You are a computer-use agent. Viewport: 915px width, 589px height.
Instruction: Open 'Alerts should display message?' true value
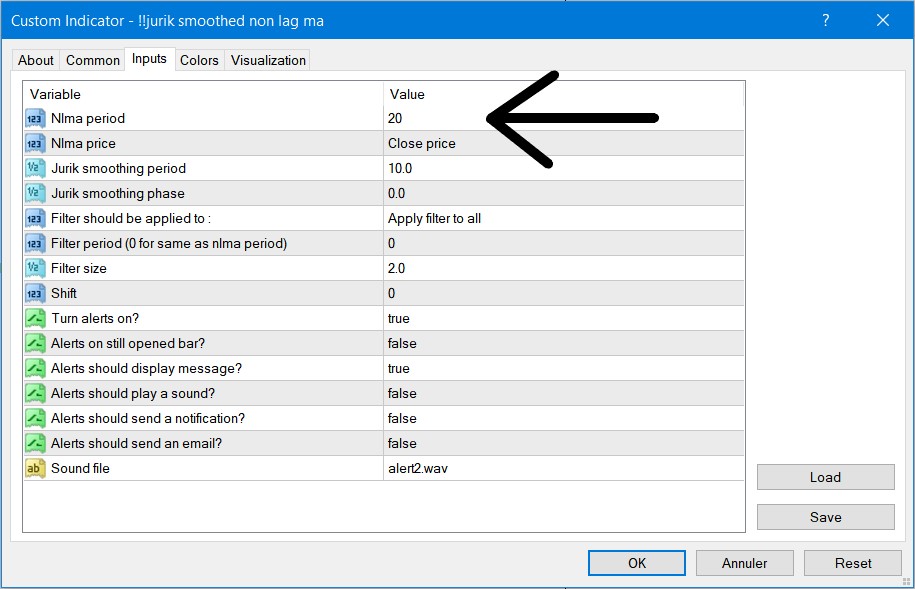point(564,368)
